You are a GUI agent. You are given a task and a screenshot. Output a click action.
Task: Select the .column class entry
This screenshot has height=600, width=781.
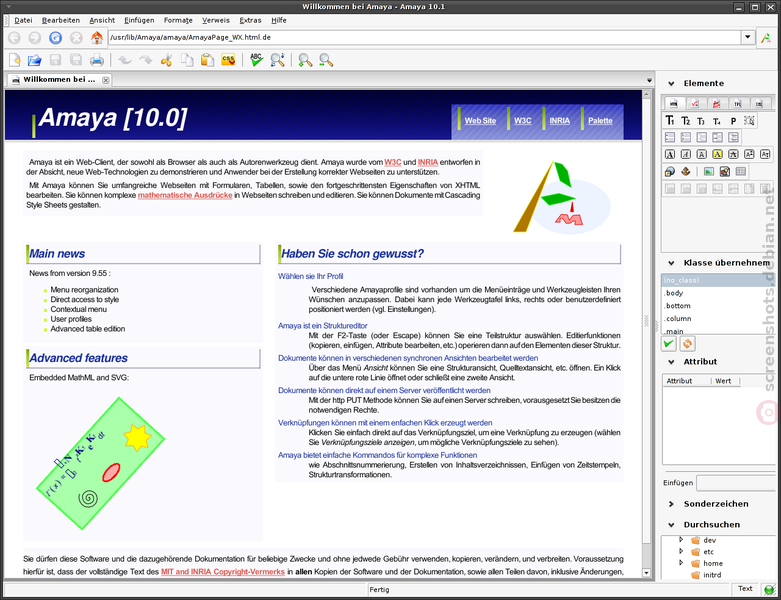pos(718,319)
